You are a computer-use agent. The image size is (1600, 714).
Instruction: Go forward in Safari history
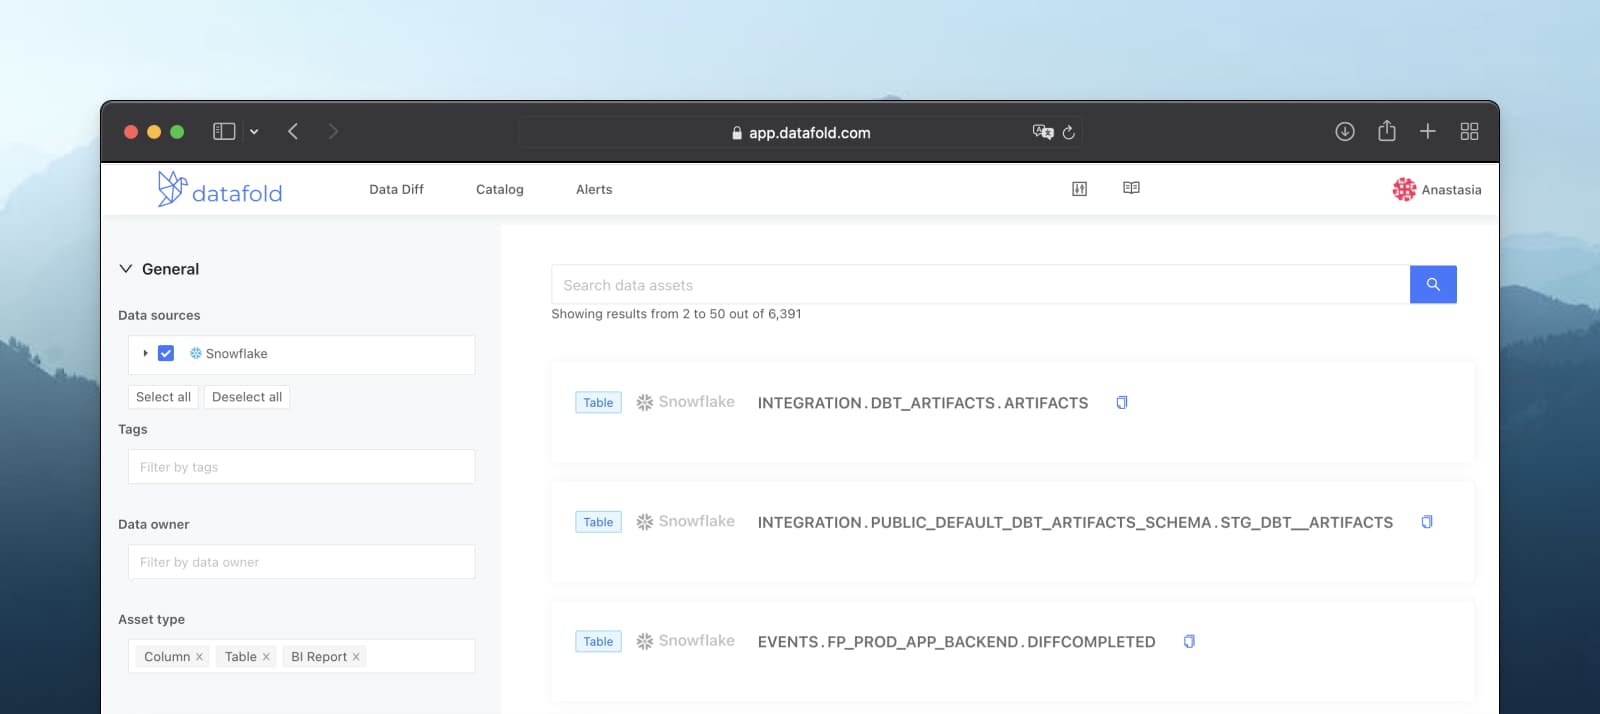click(x=333, y=131)
